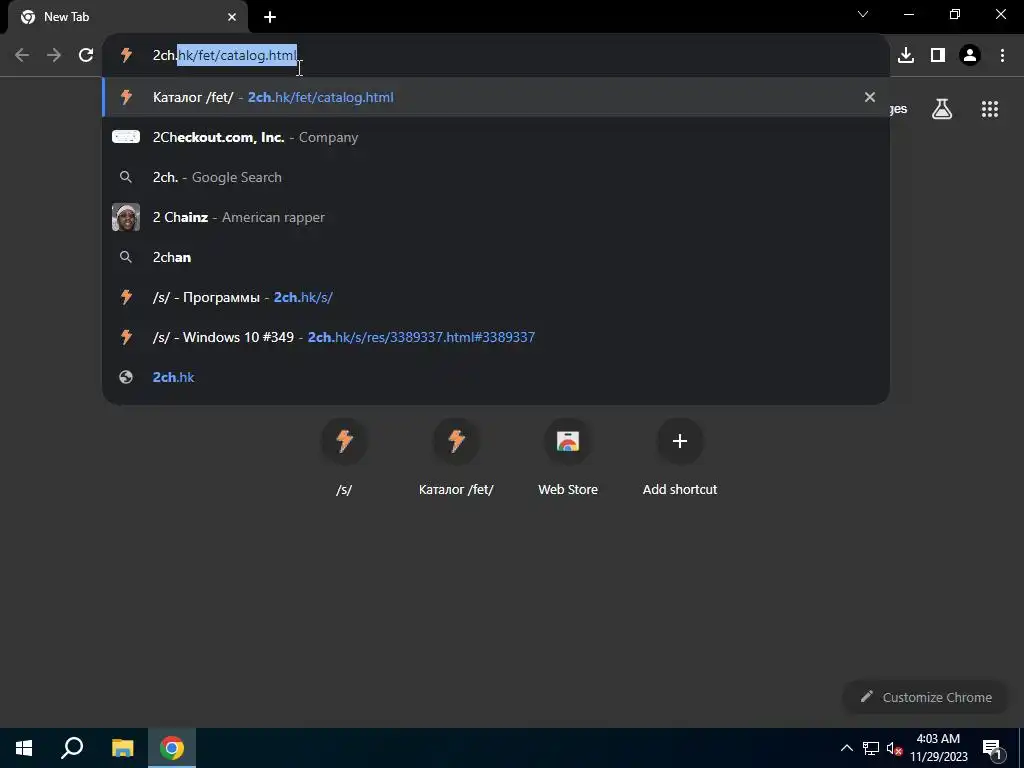Open the Windows Start menu
Viewport: 1024px width, 768px height.
pyautogui.click(x=24, y=748)
